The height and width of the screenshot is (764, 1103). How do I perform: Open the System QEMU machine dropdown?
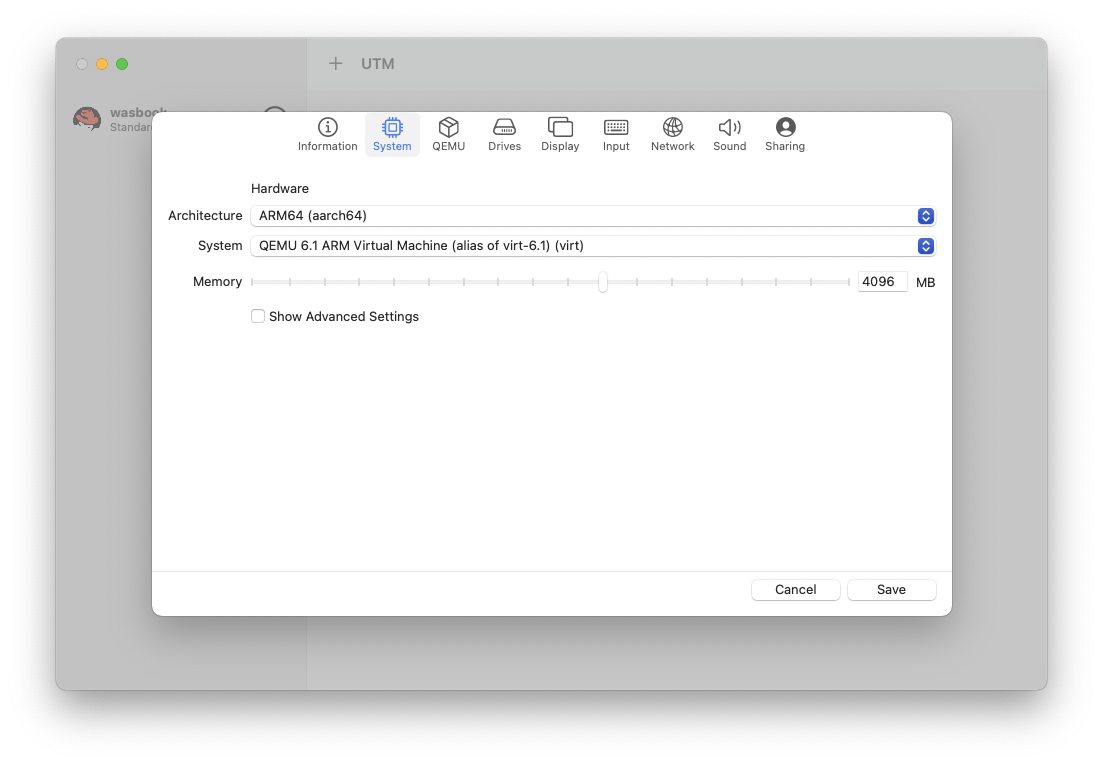click(593, 246)
